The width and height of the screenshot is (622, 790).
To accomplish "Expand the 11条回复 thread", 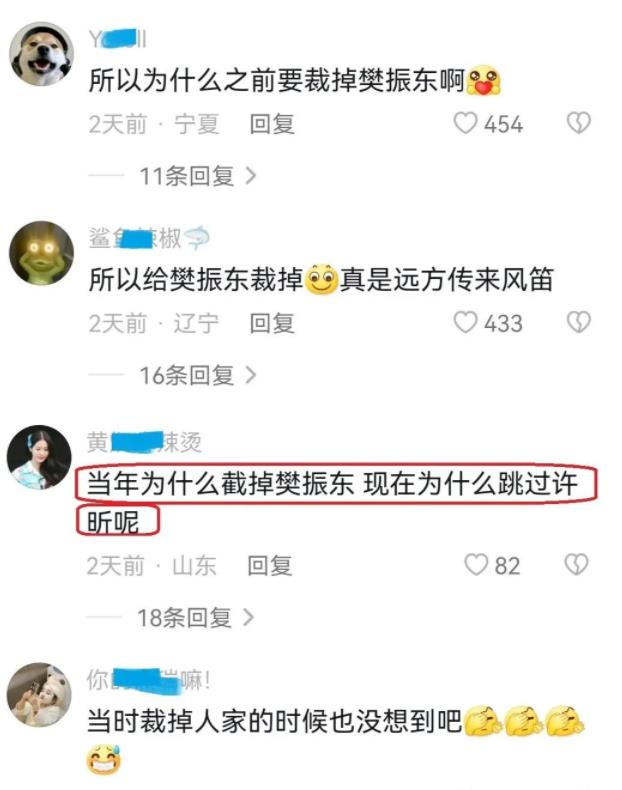I will tap(197, 176).
